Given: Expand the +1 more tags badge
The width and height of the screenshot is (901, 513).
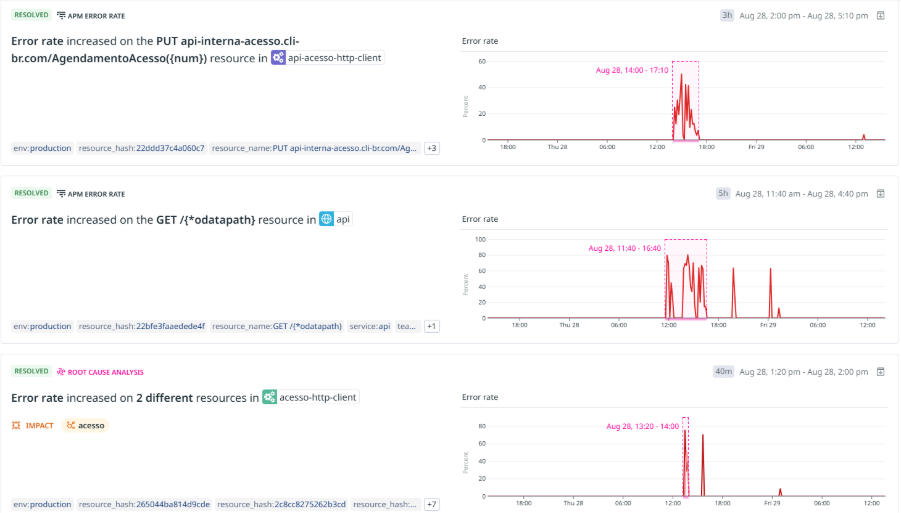Looking at the screenshot, I should [x=432, y=326].
